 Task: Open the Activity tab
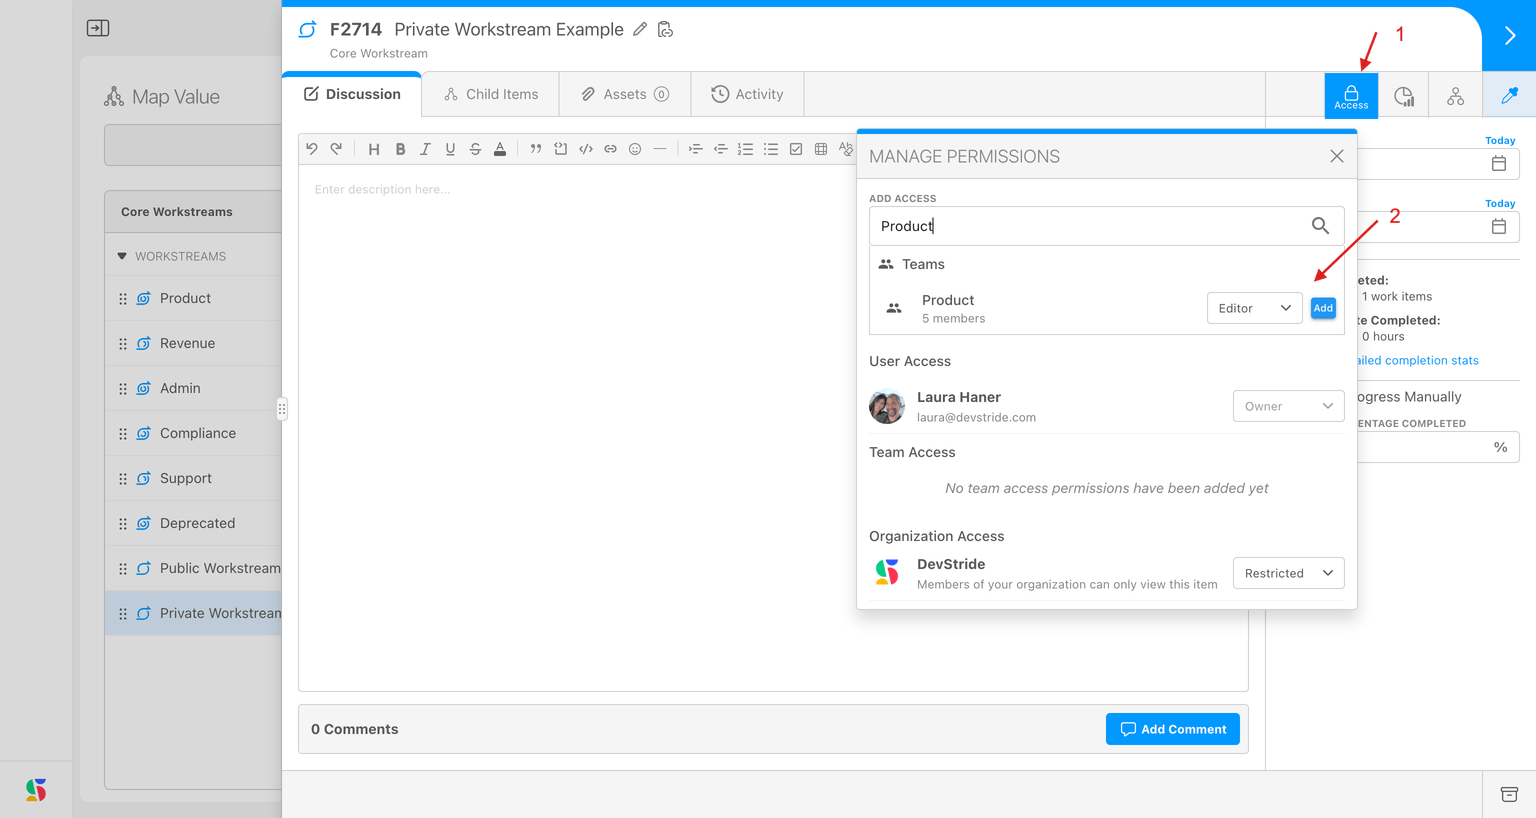tap(747, 94)
